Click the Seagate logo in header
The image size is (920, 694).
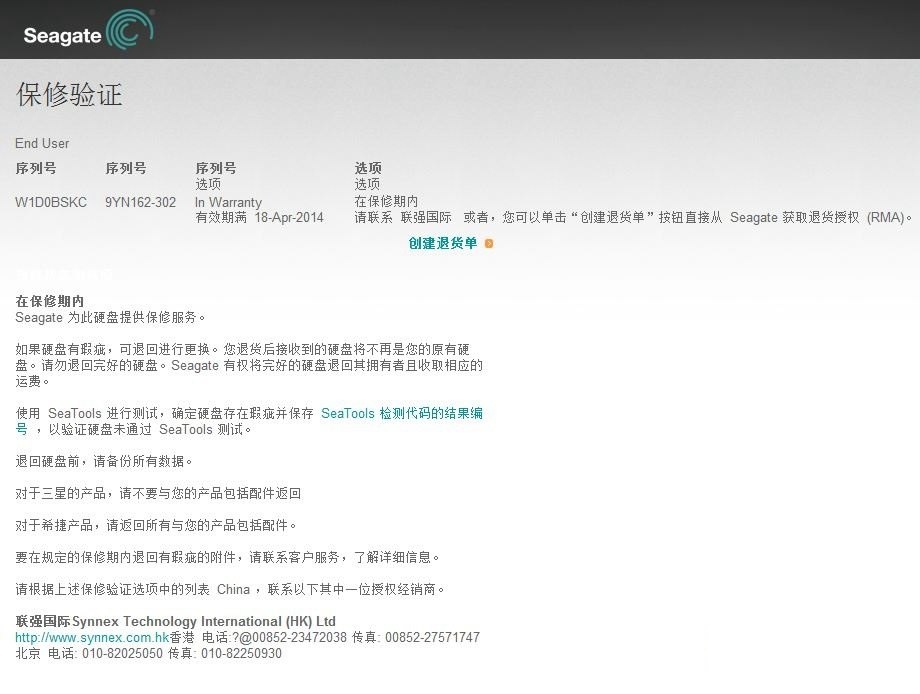click(89, 30)
